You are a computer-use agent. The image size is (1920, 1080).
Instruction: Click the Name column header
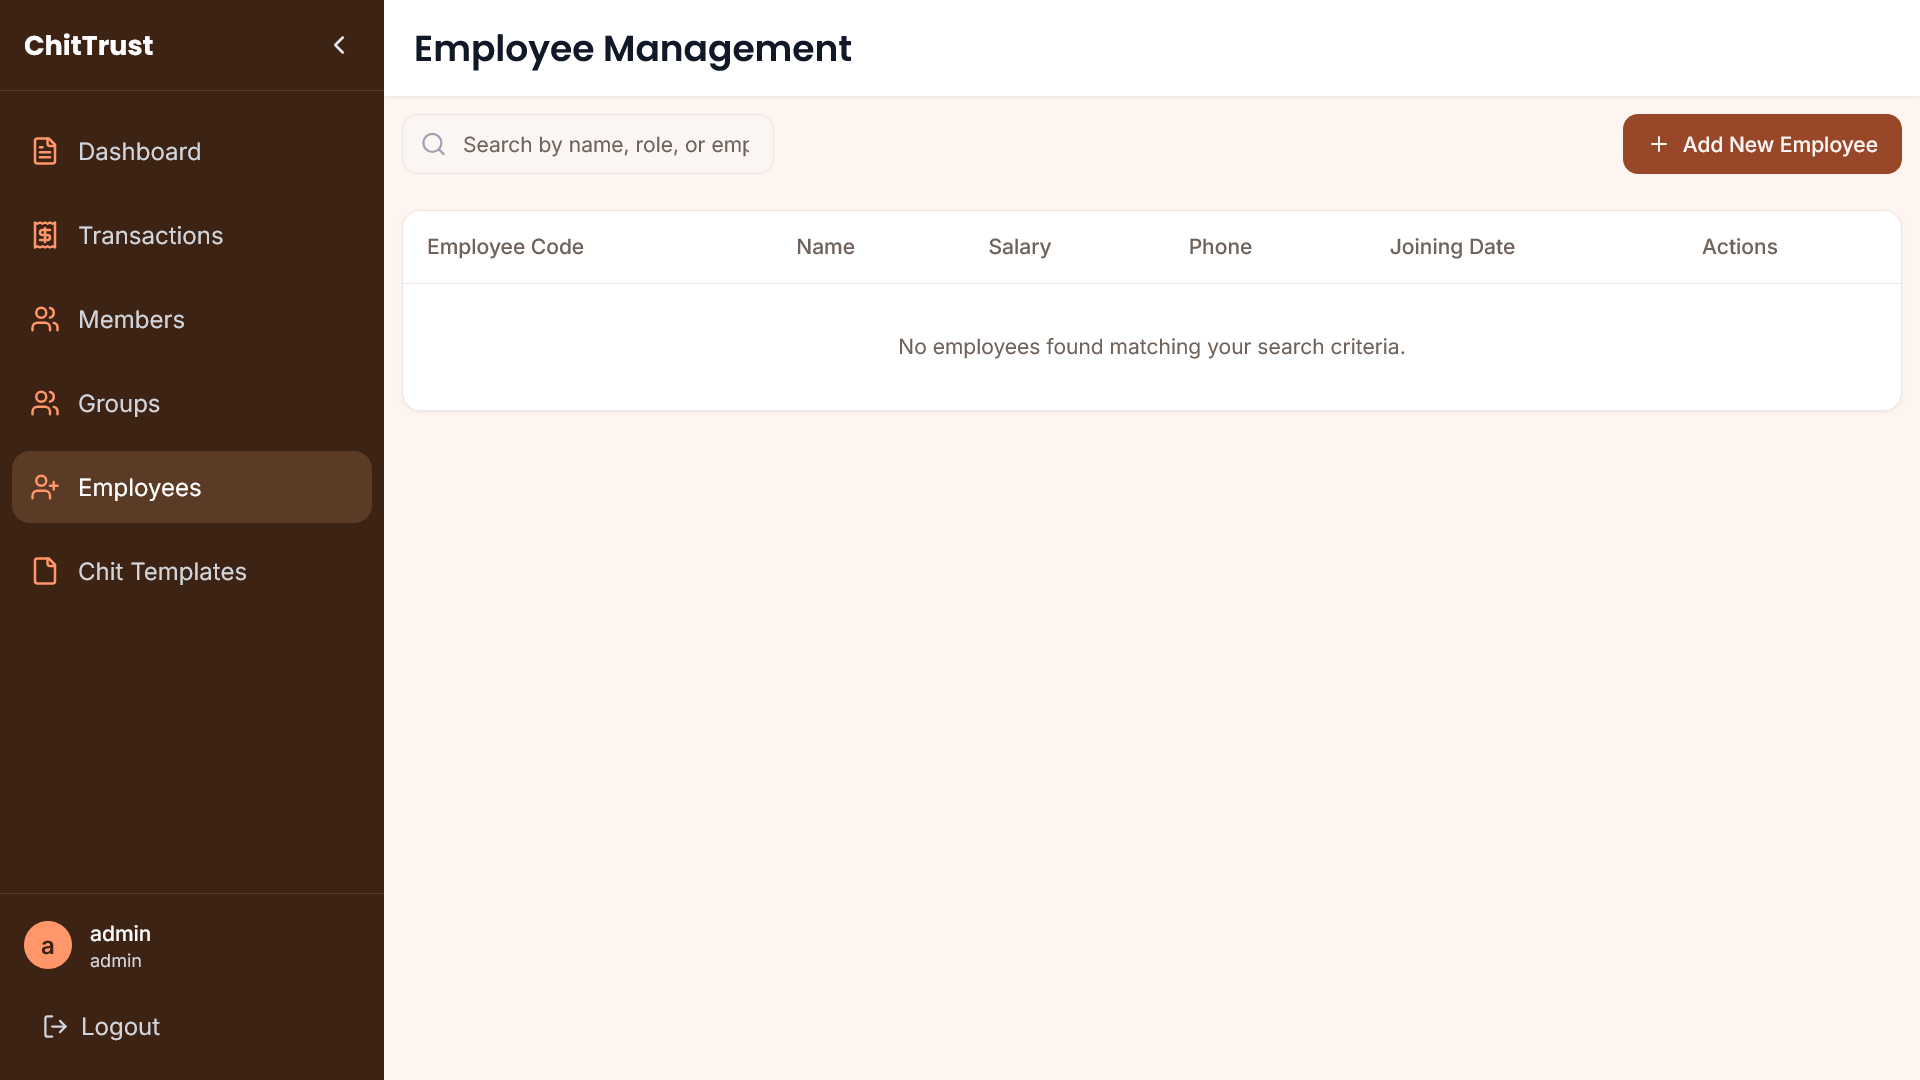(825, 247)
